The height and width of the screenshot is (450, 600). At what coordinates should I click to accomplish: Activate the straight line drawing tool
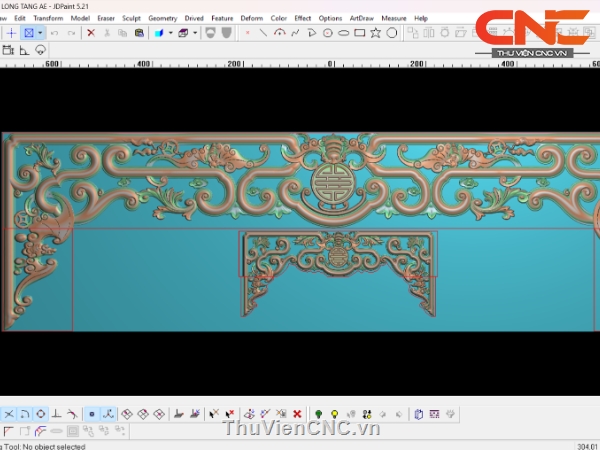263,33
